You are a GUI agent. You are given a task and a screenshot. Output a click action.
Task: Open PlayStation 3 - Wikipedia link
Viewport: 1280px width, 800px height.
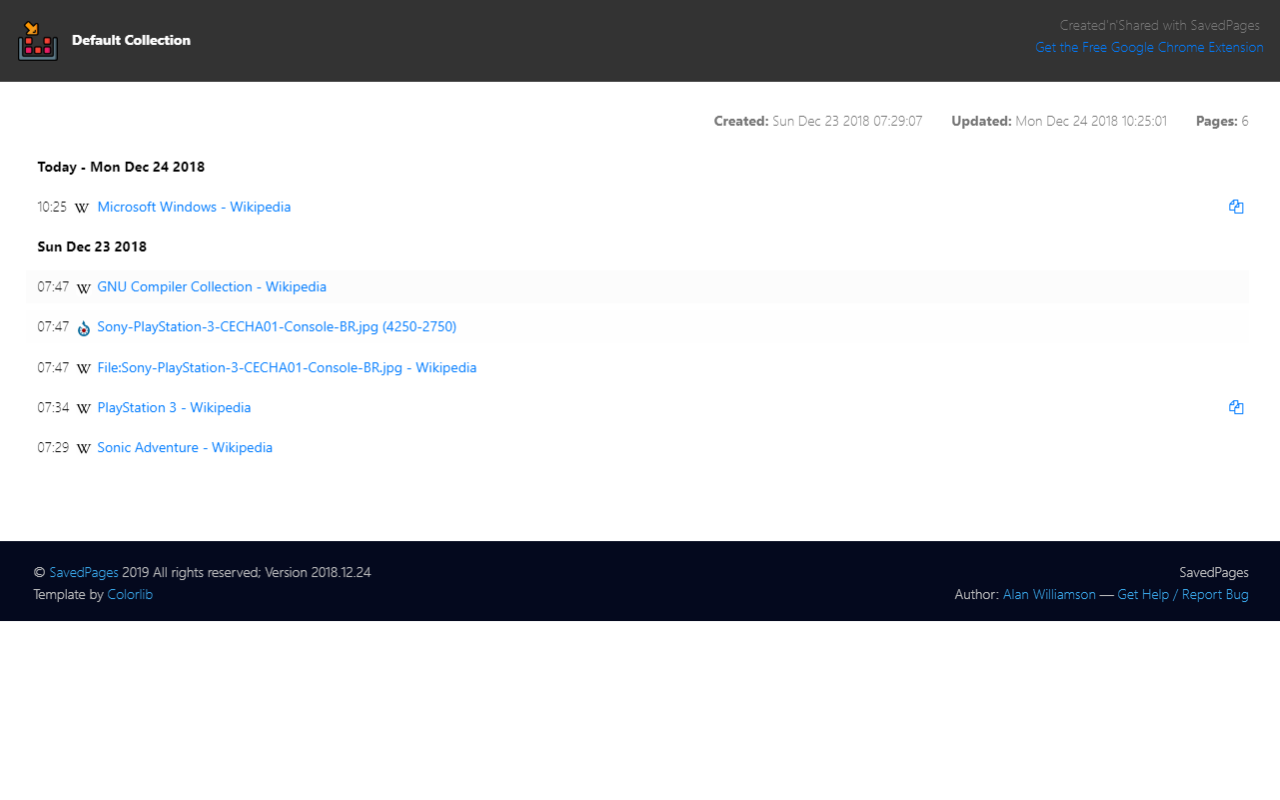click(174, 408)
